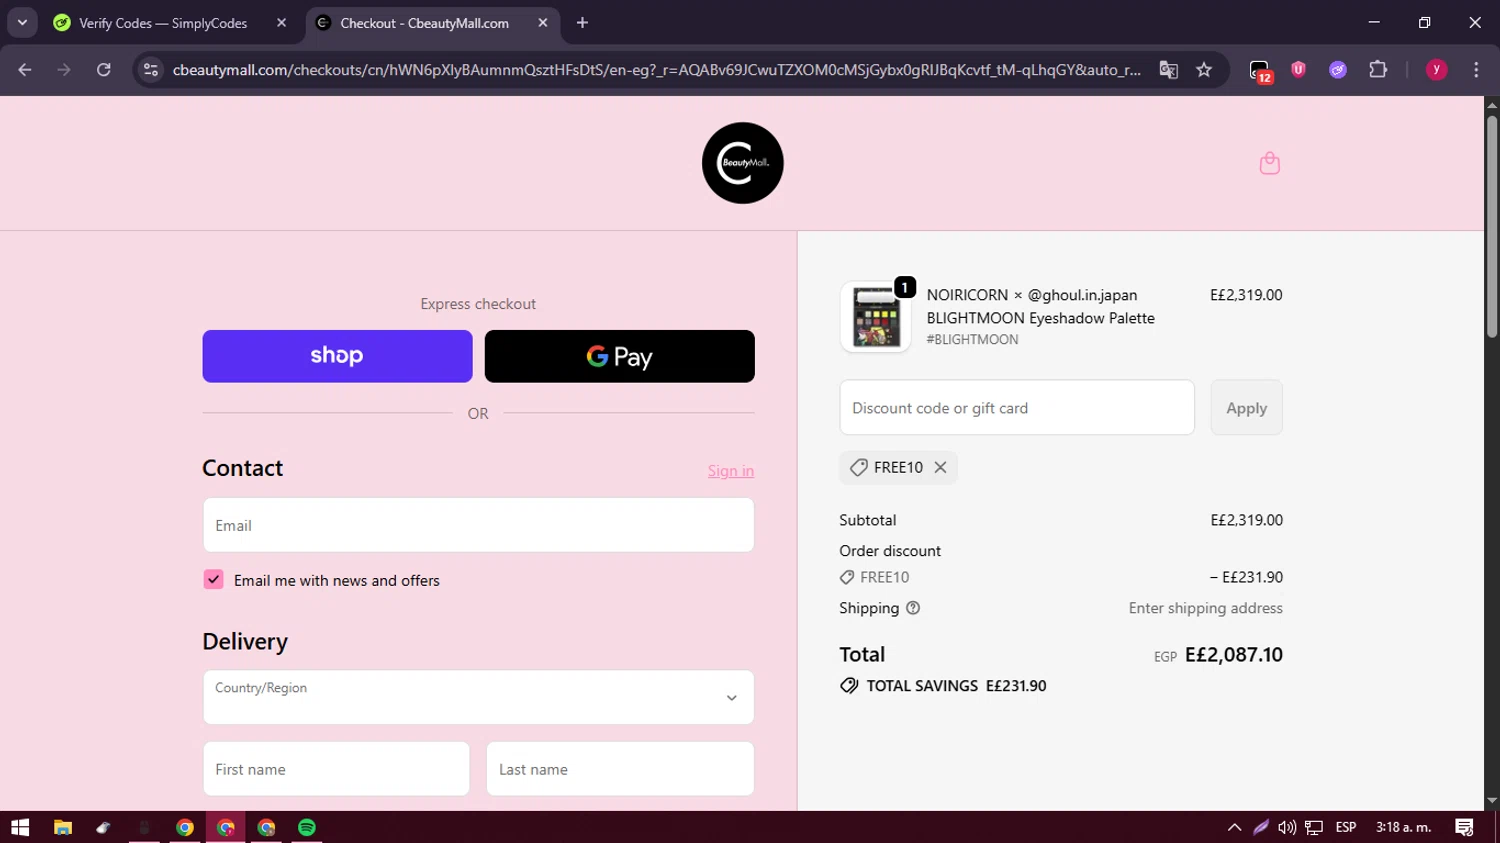Click the Subtotal label
This screenshot has width=1500, height=843.
[x=868, y=520]
